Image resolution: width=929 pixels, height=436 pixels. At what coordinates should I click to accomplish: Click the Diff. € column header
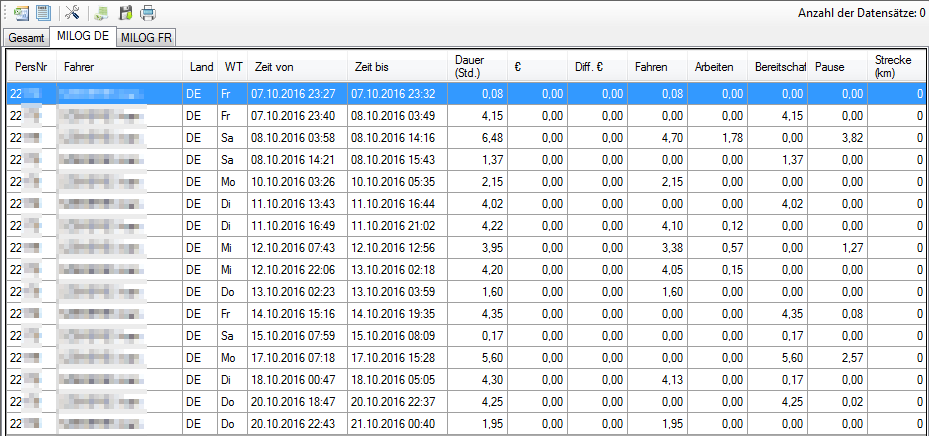point(597,67)
